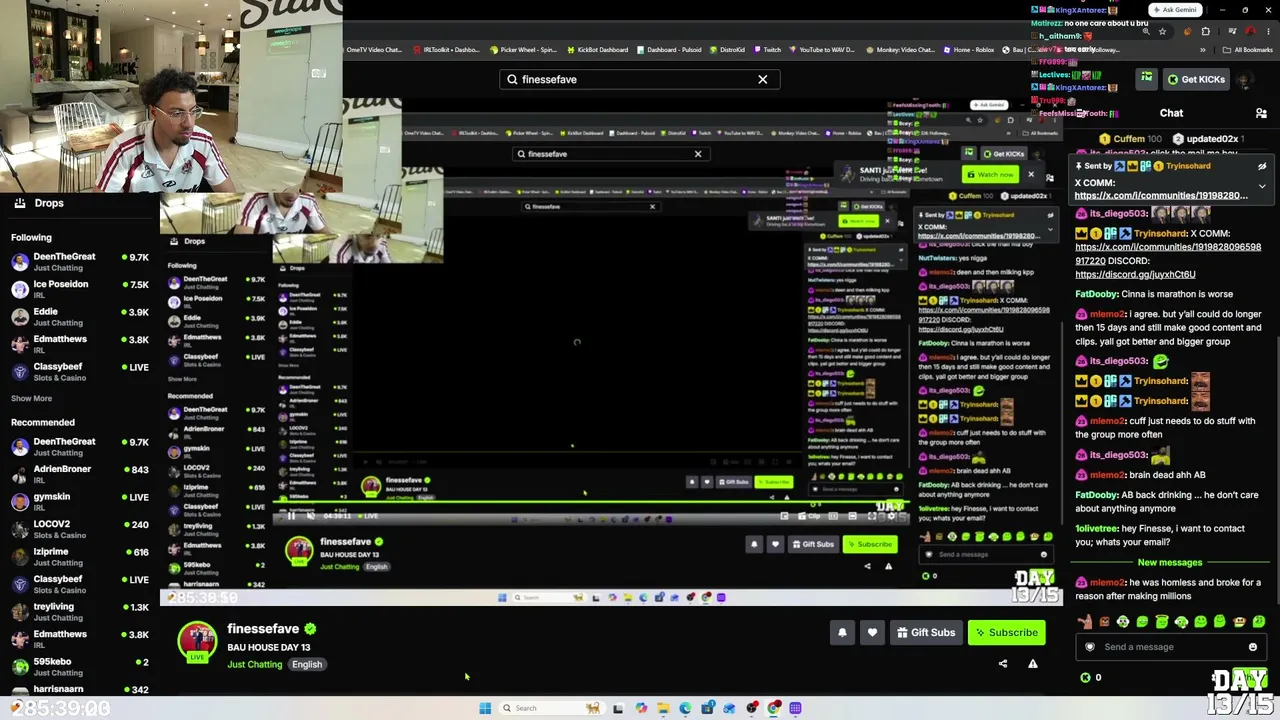Click the KICKs balance icon below chat

point(1085,677)
